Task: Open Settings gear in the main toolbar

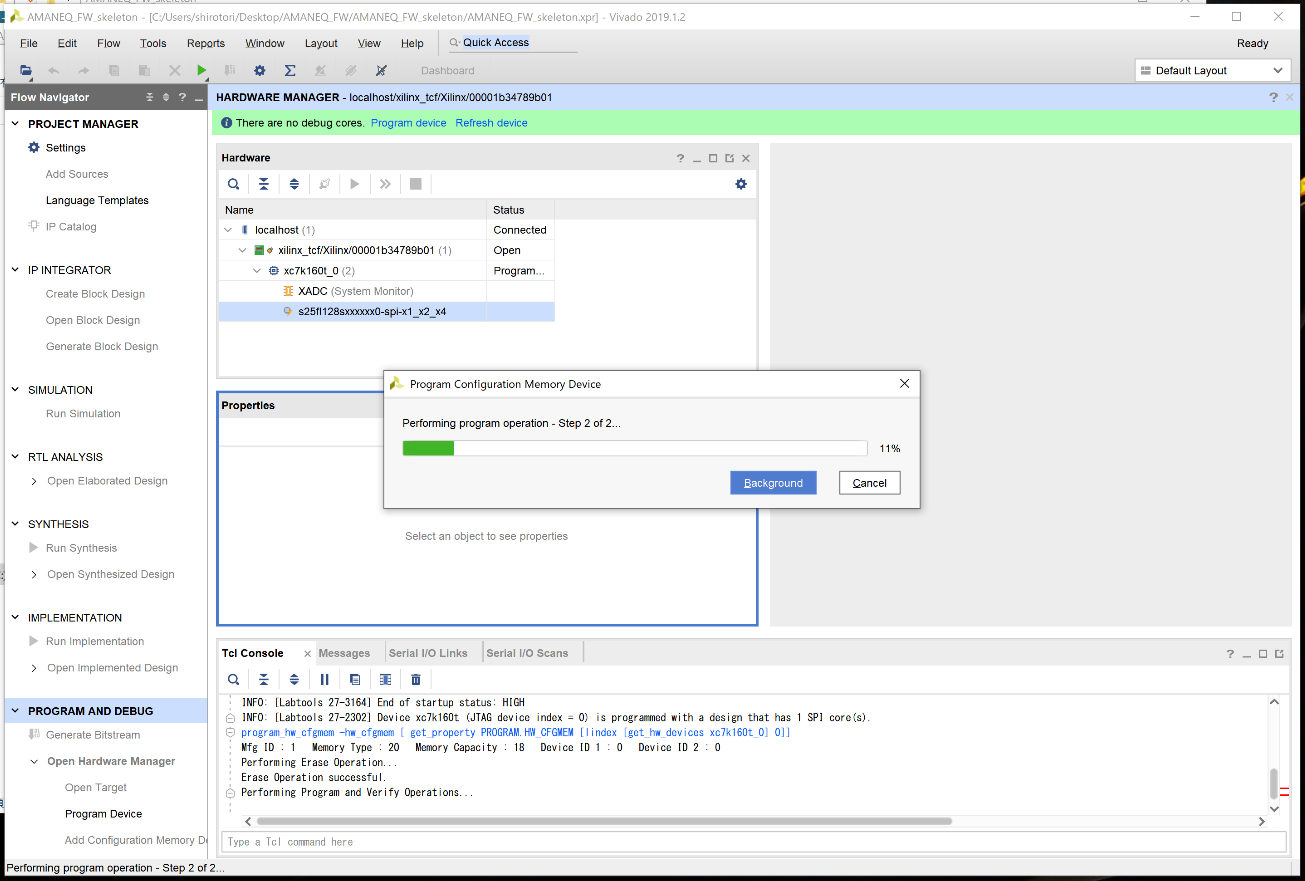Action: click(259, 70)
